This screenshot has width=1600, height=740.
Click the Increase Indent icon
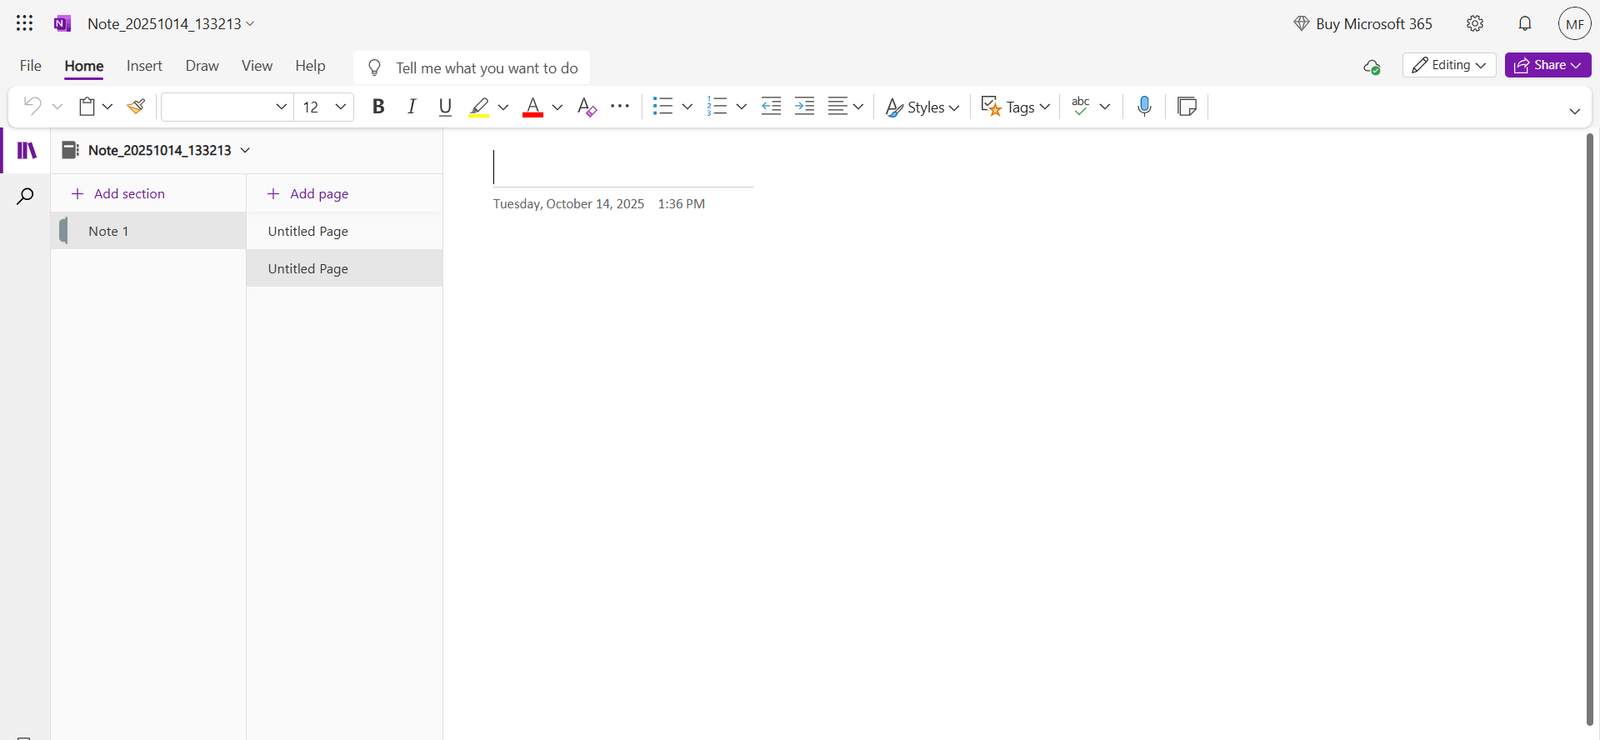pyautogui.click(x=804, y=106)
